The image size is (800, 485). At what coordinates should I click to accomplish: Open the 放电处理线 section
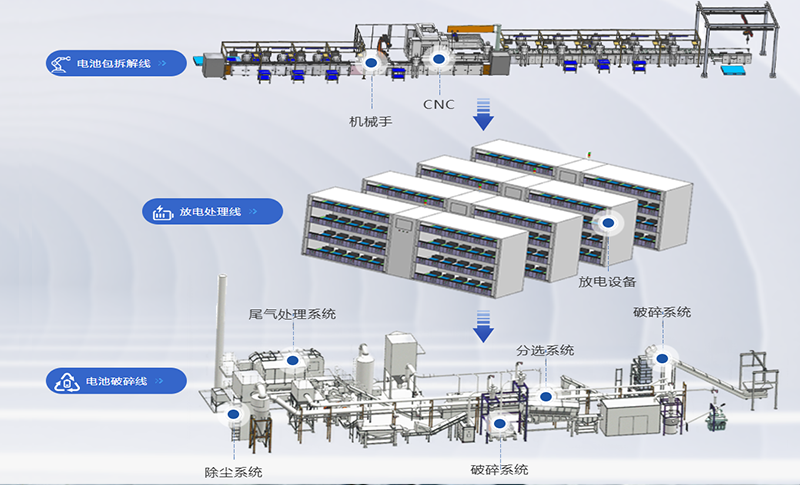[x=210, y=212]
